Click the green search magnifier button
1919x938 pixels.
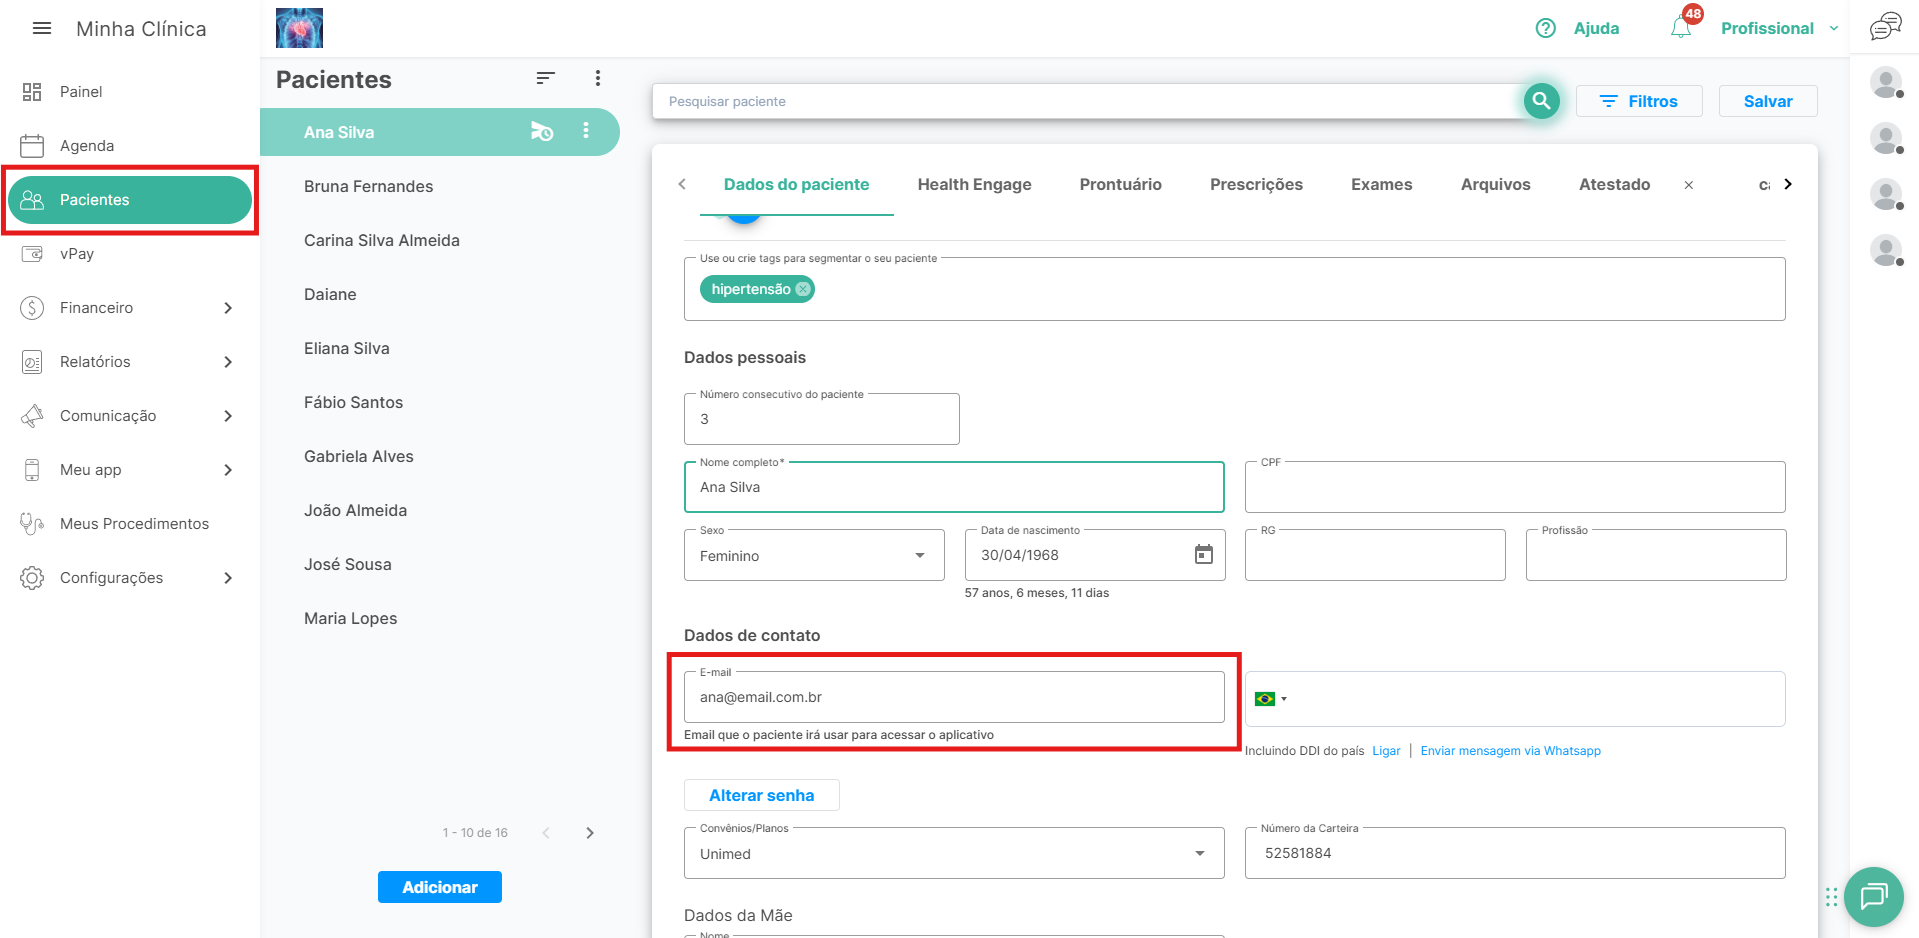pyautogui.click(x=1541, y=101)
